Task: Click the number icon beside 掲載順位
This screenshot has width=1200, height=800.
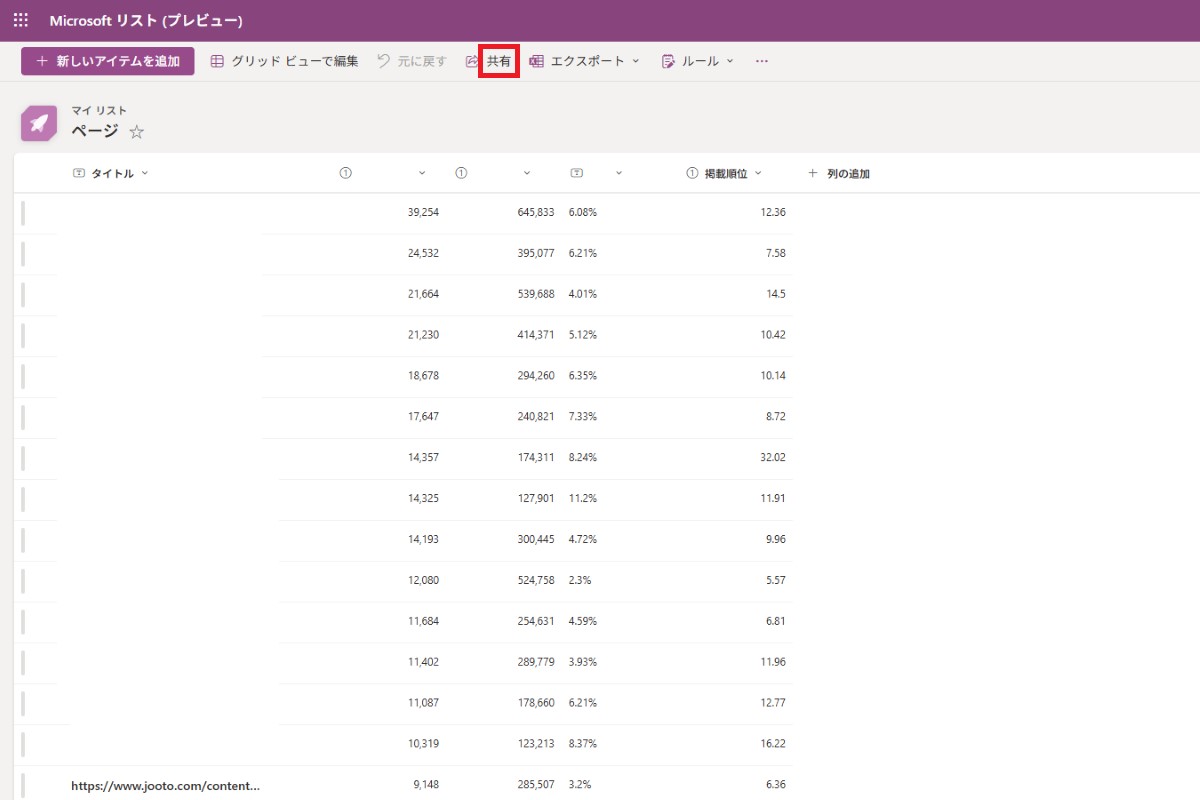Action: tap(691, 173)
